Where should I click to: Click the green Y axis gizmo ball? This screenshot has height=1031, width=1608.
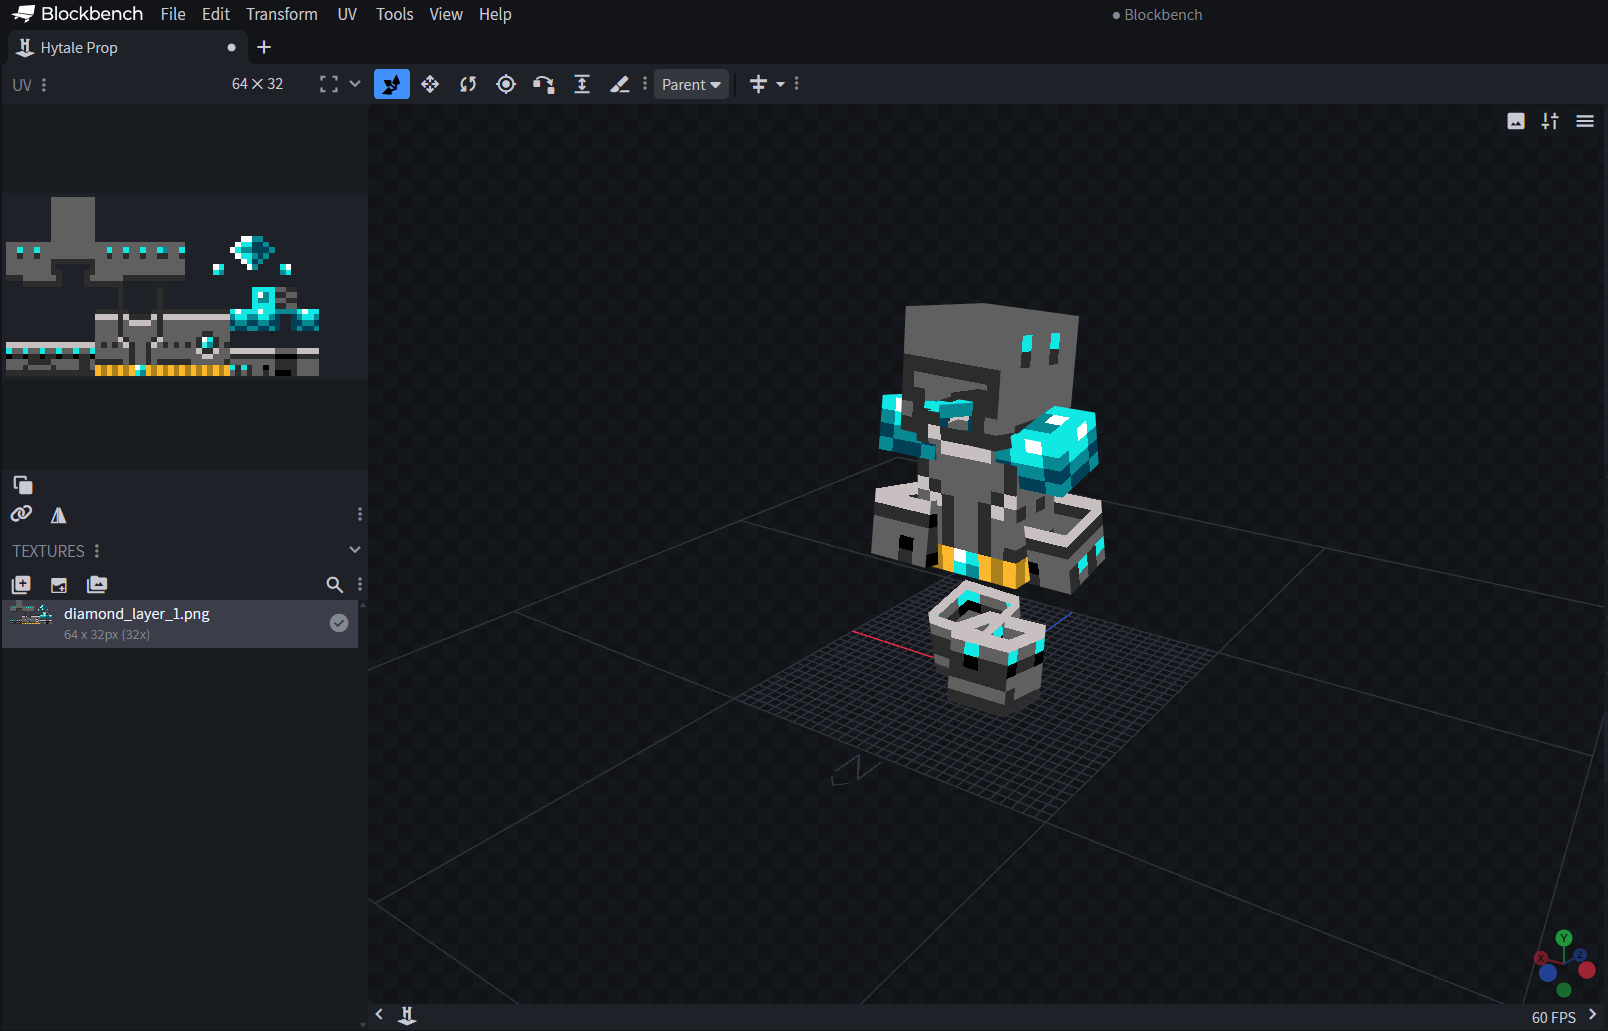click(1564, 938)
